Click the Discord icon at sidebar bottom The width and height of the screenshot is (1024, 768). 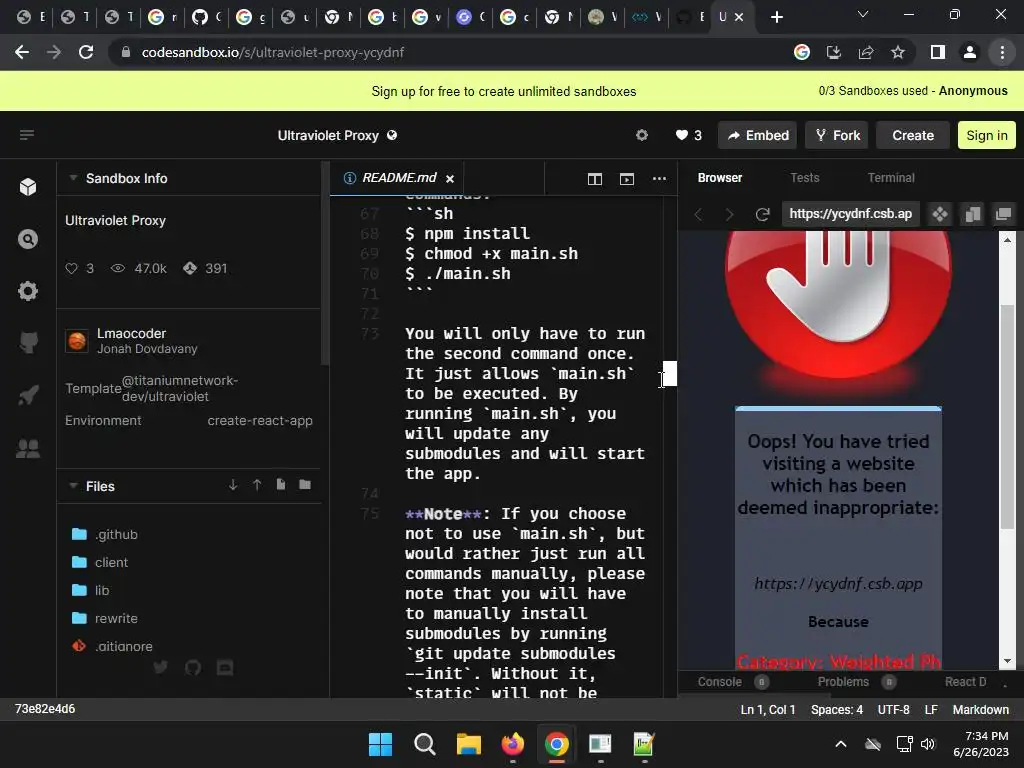click(225, 667)
